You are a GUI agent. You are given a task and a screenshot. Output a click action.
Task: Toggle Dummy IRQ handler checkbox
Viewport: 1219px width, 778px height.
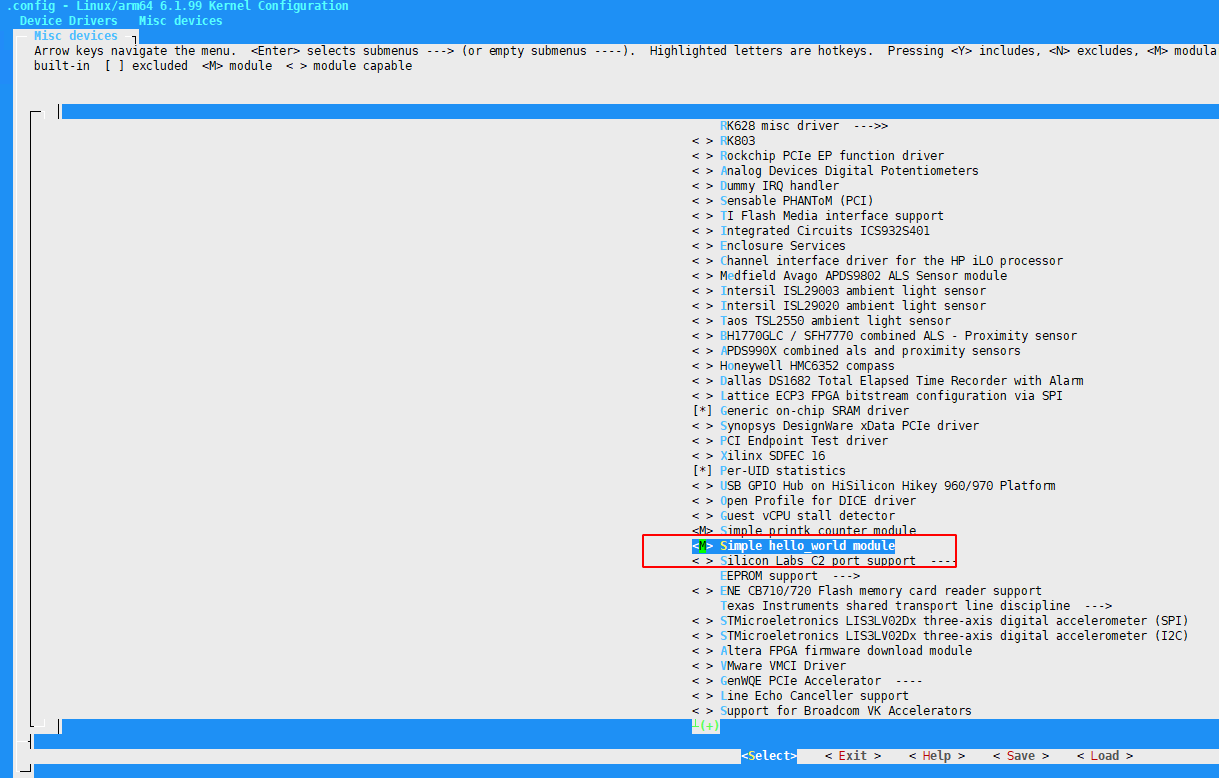pyautogui.click(x=702, y=186)
